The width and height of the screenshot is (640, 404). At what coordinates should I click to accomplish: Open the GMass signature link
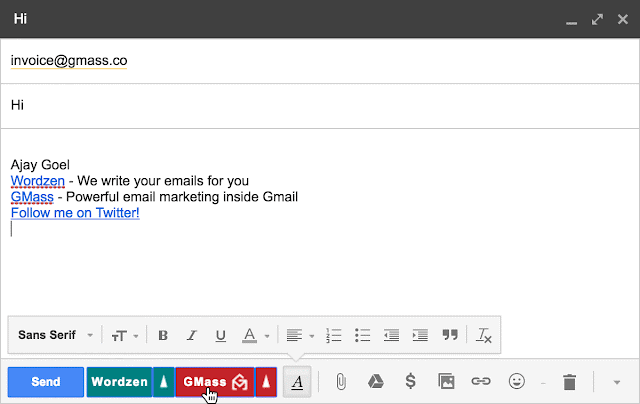[x=32, y=197]
